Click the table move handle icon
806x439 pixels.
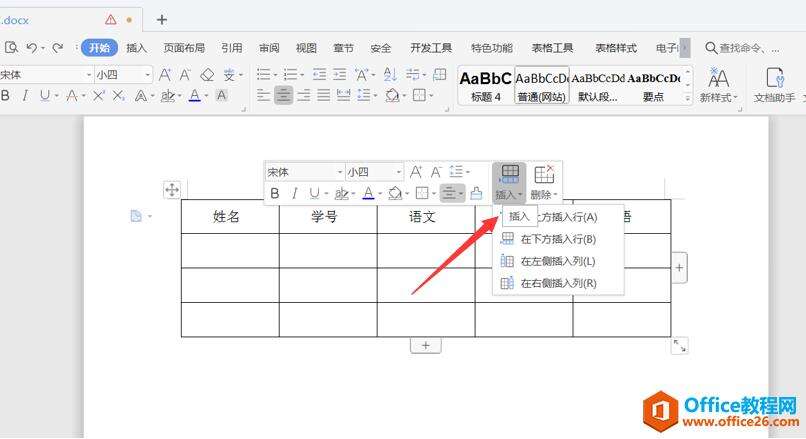pyautogui.click(x=172, y=190)
